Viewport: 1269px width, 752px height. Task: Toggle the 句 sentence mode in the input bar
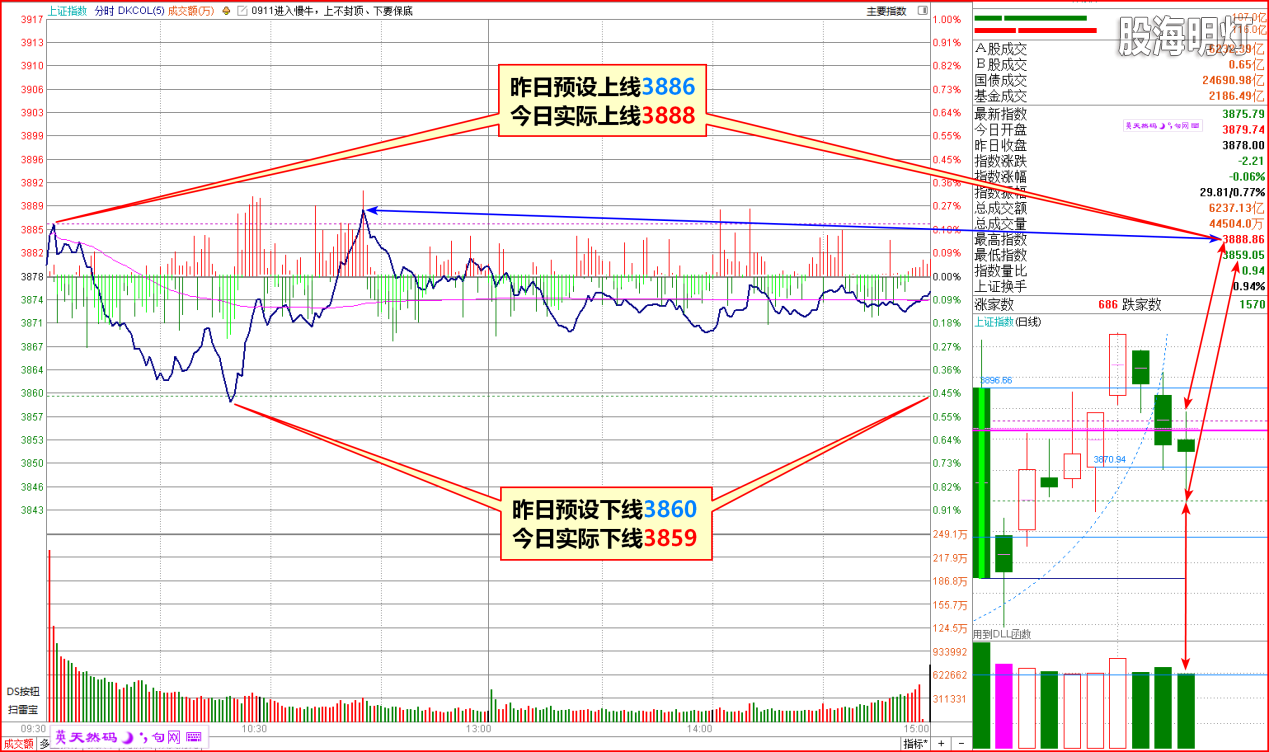[158, 738]
